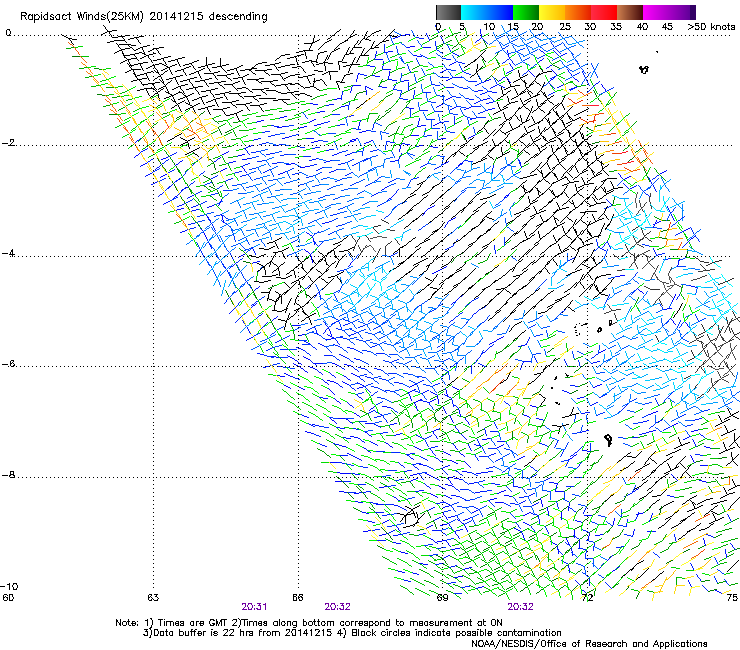Image resolution: width=740 pixels, height=650 pixels.
Task: Click the black contamination circle in the upper-right corner
Action: pyautogui.click(x=644, y=70)
